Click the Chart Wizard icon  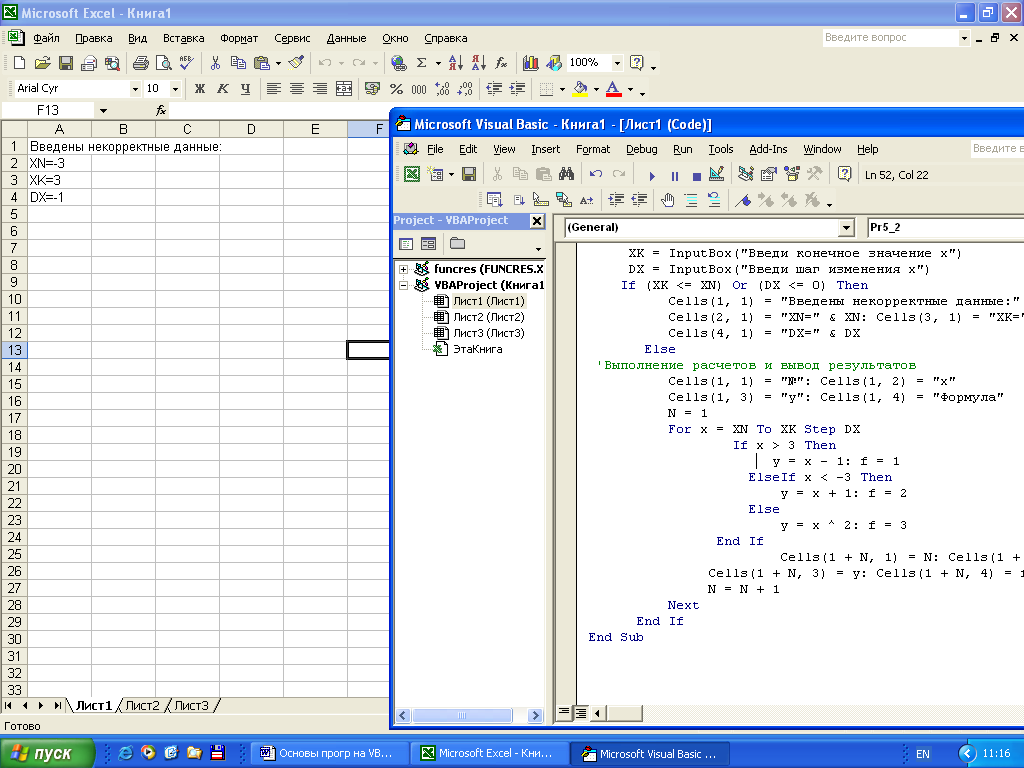coord(531,63)
